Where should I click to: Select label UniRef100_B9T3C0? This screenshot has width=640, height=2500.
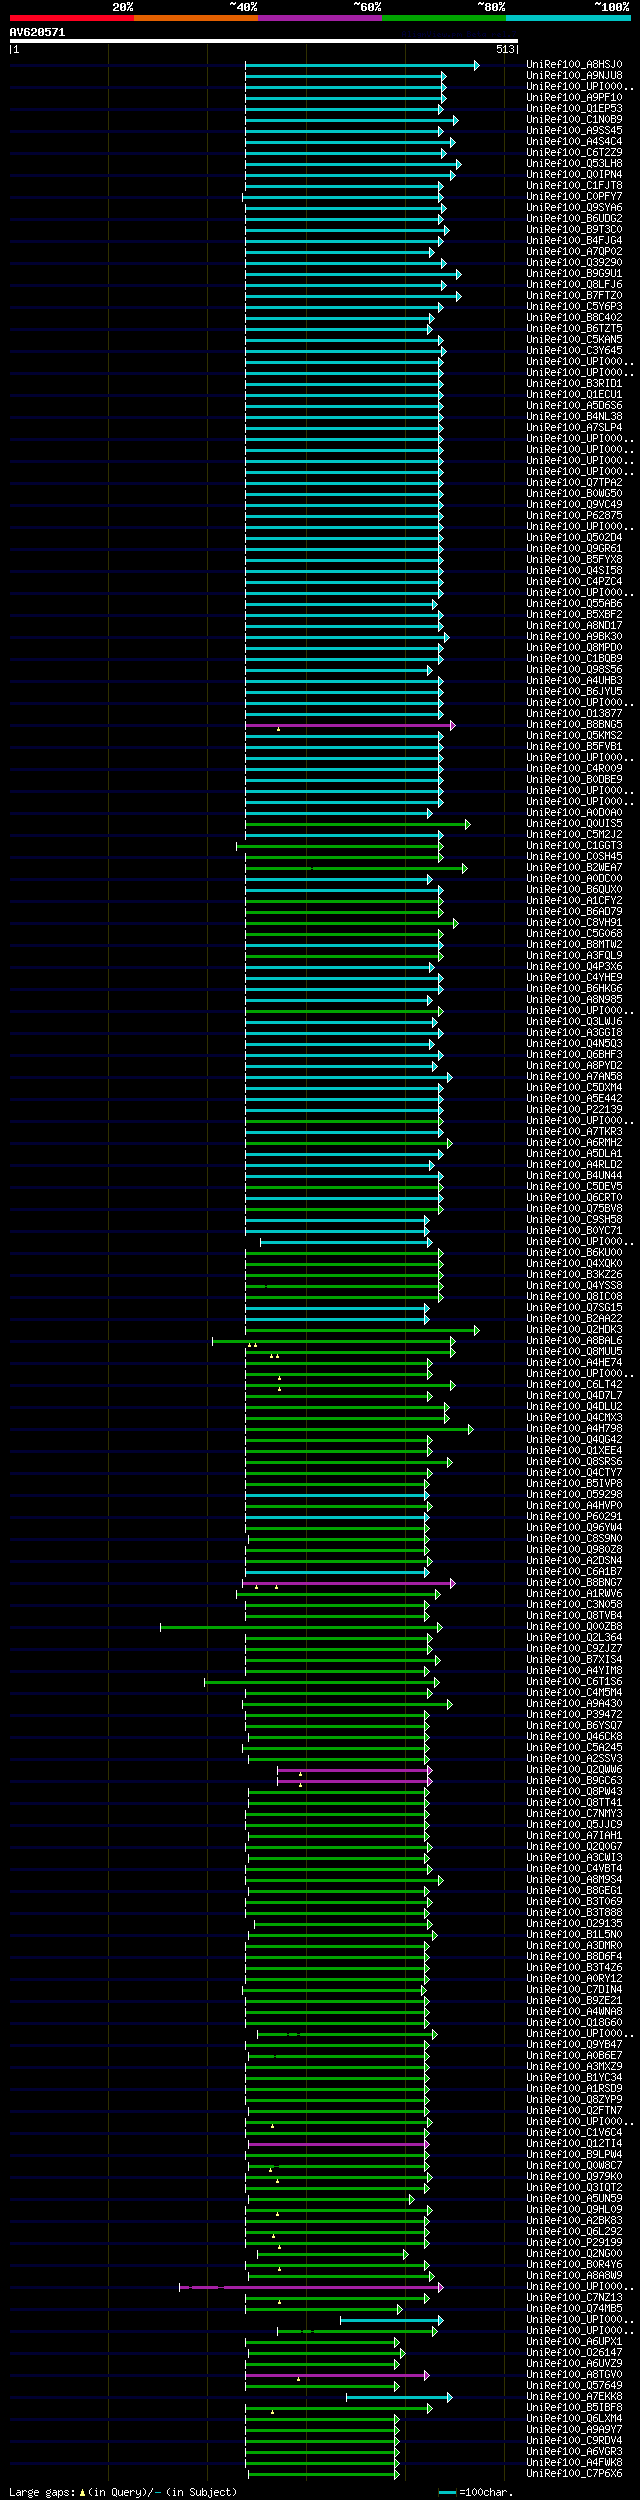point(574,230)
